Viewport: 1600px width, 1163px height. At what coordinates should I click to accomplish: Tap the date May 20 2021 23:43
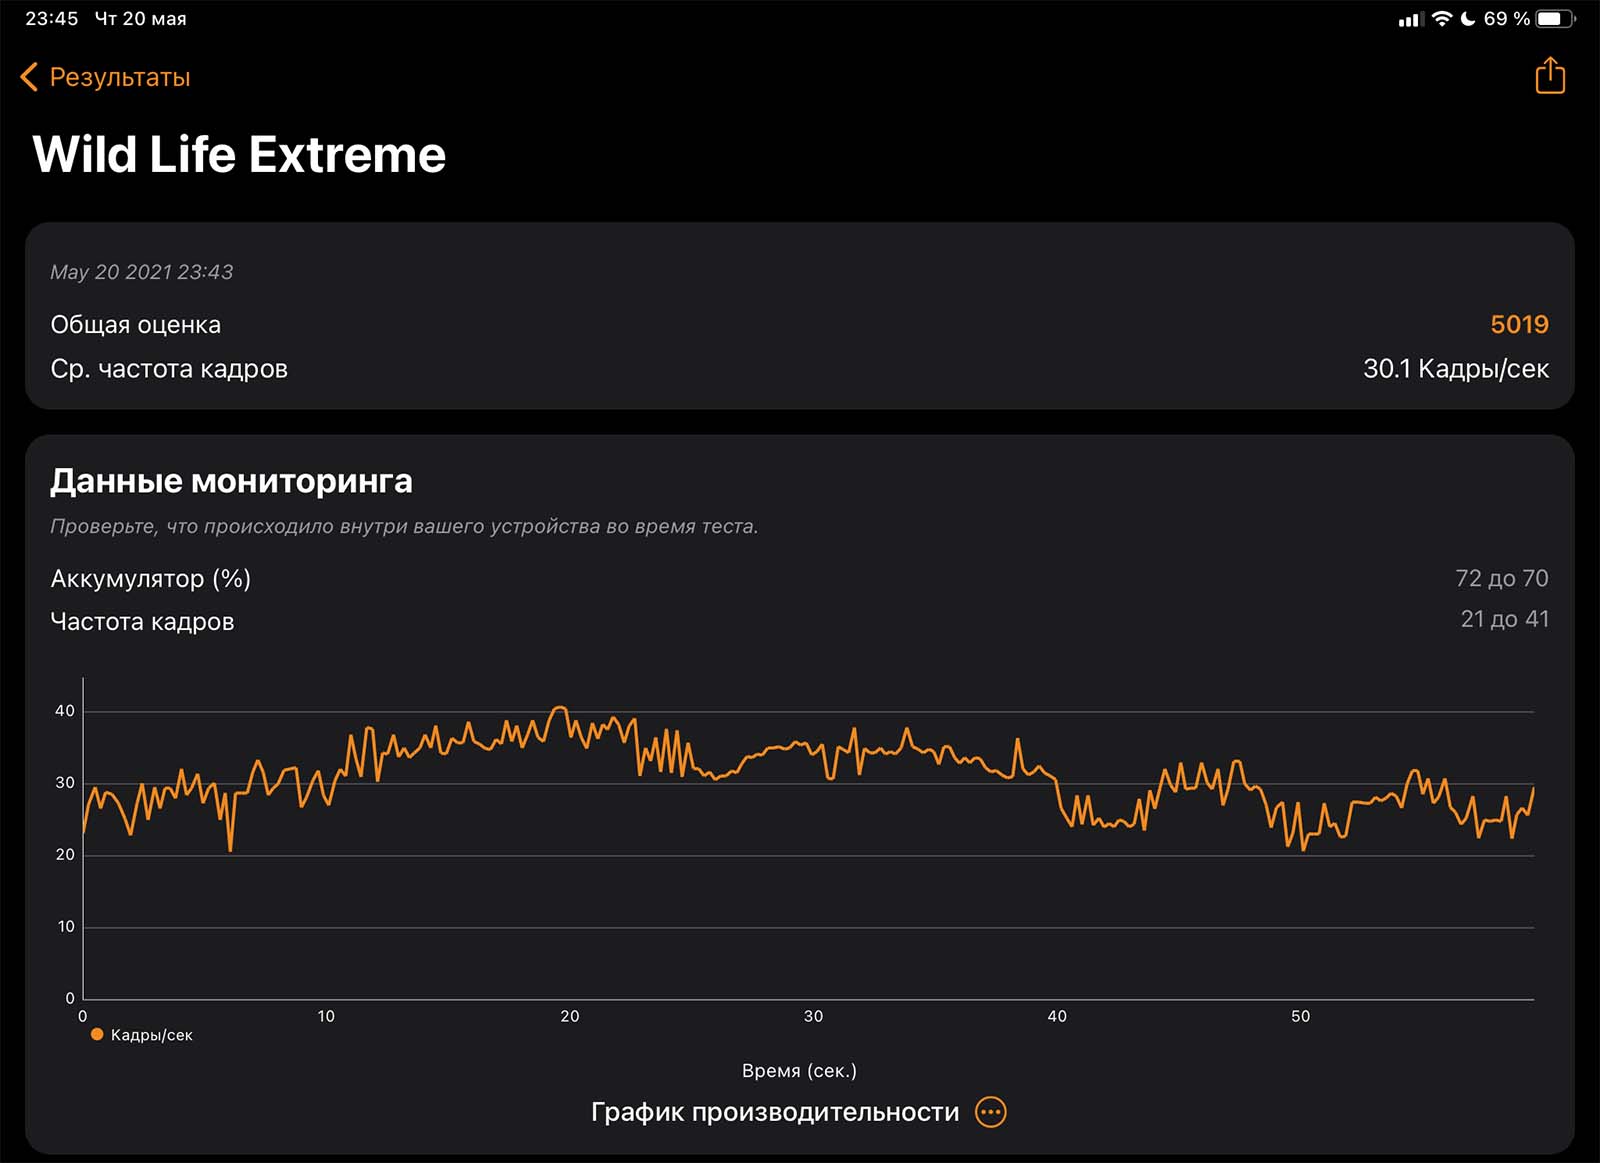pos(142,272)
